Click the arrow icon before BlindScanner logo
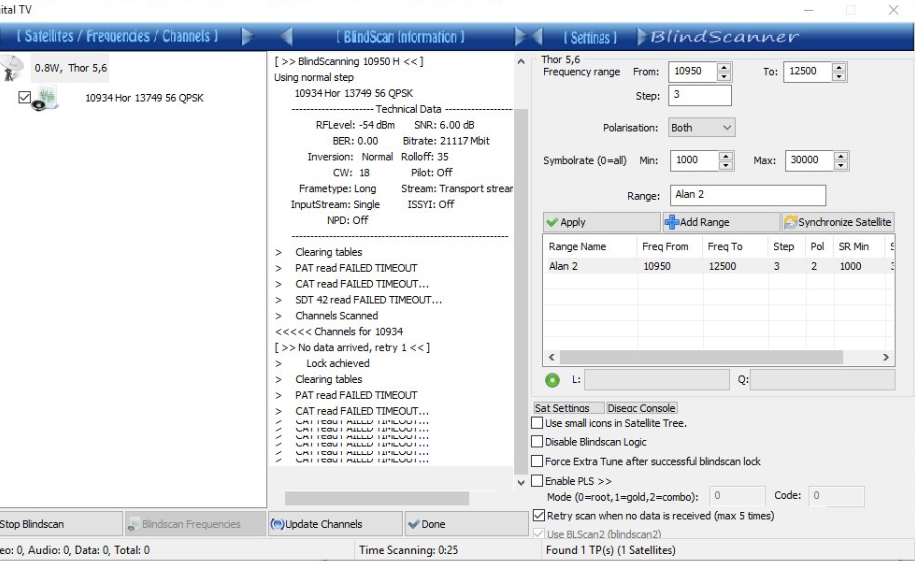The image size is (915, 561). pos(641,37)
